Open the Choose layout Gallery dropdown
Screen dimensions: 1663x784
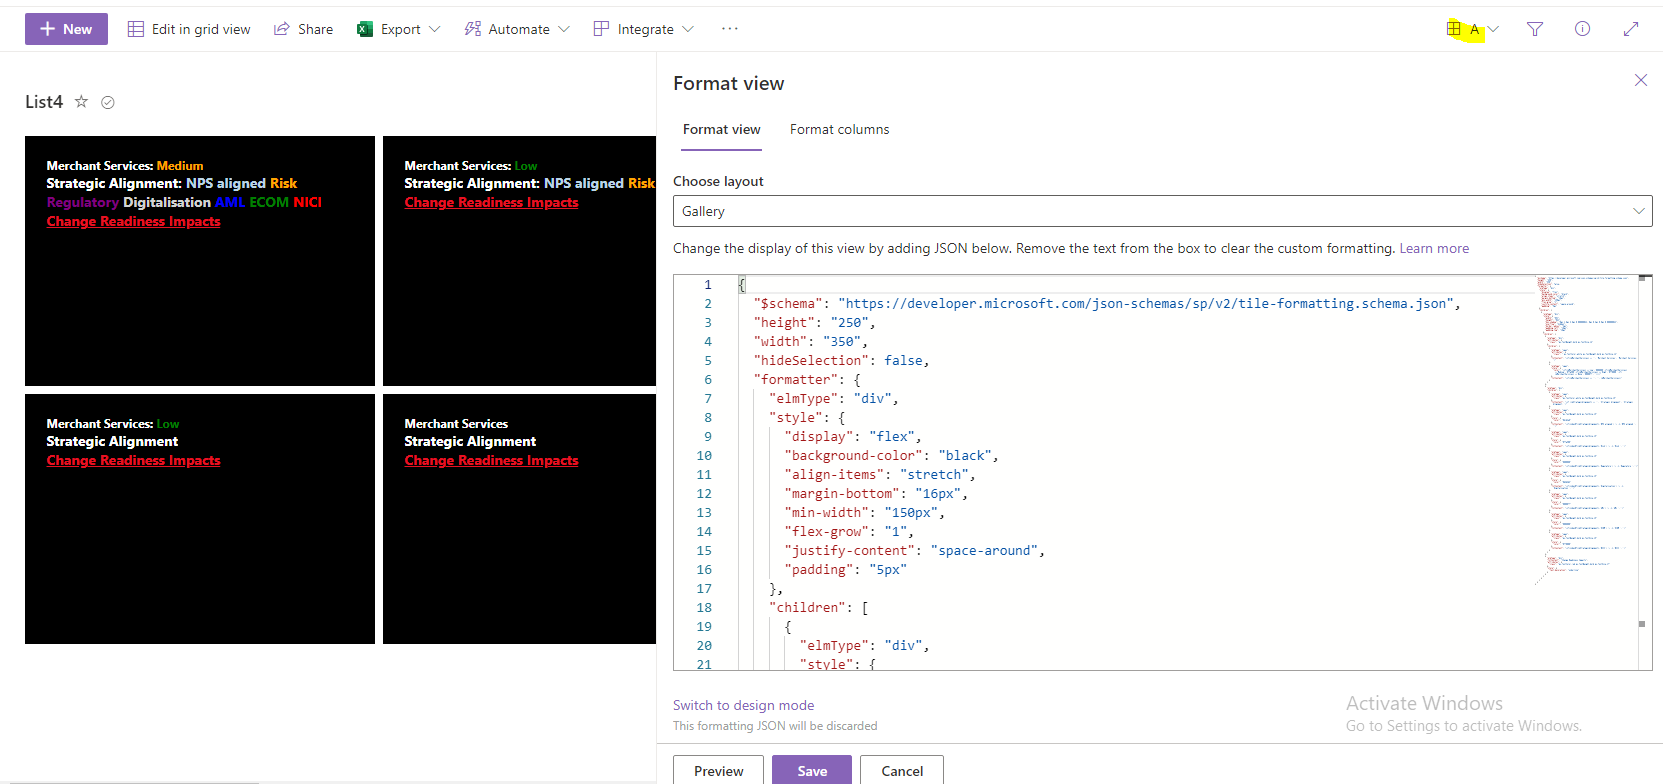pyautogui.click(x=1162, y=211)
